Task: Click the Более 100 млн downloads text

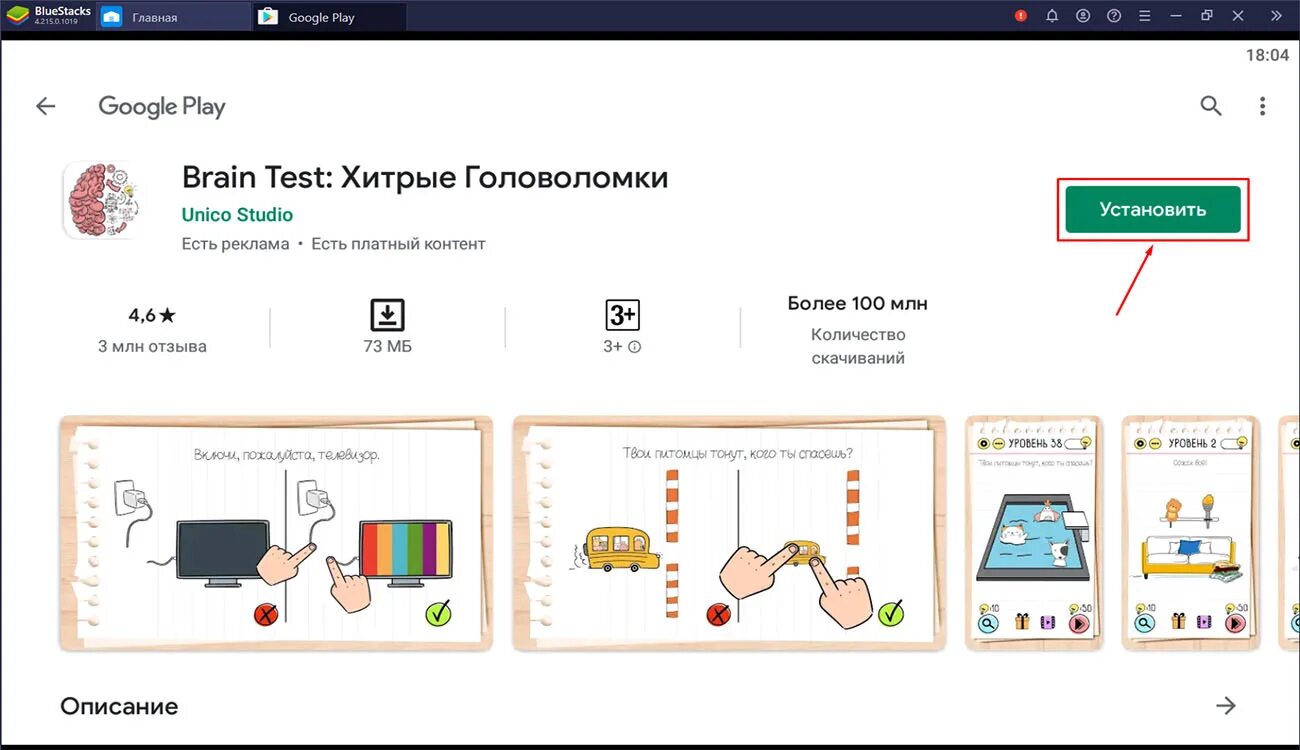Action: click(858, 303)
